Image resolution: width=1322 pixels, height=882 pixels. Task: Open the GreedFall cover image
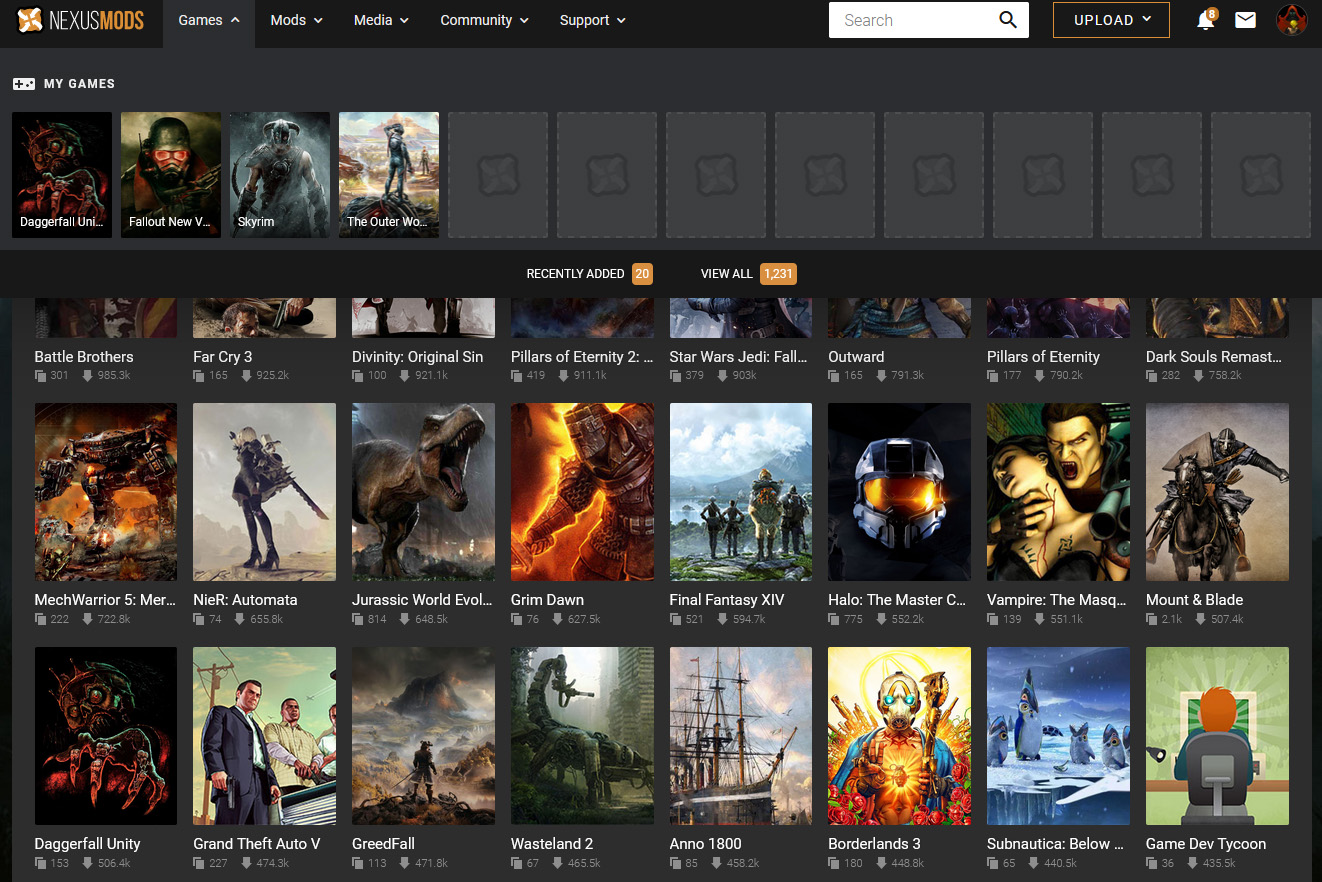(423, 736)
